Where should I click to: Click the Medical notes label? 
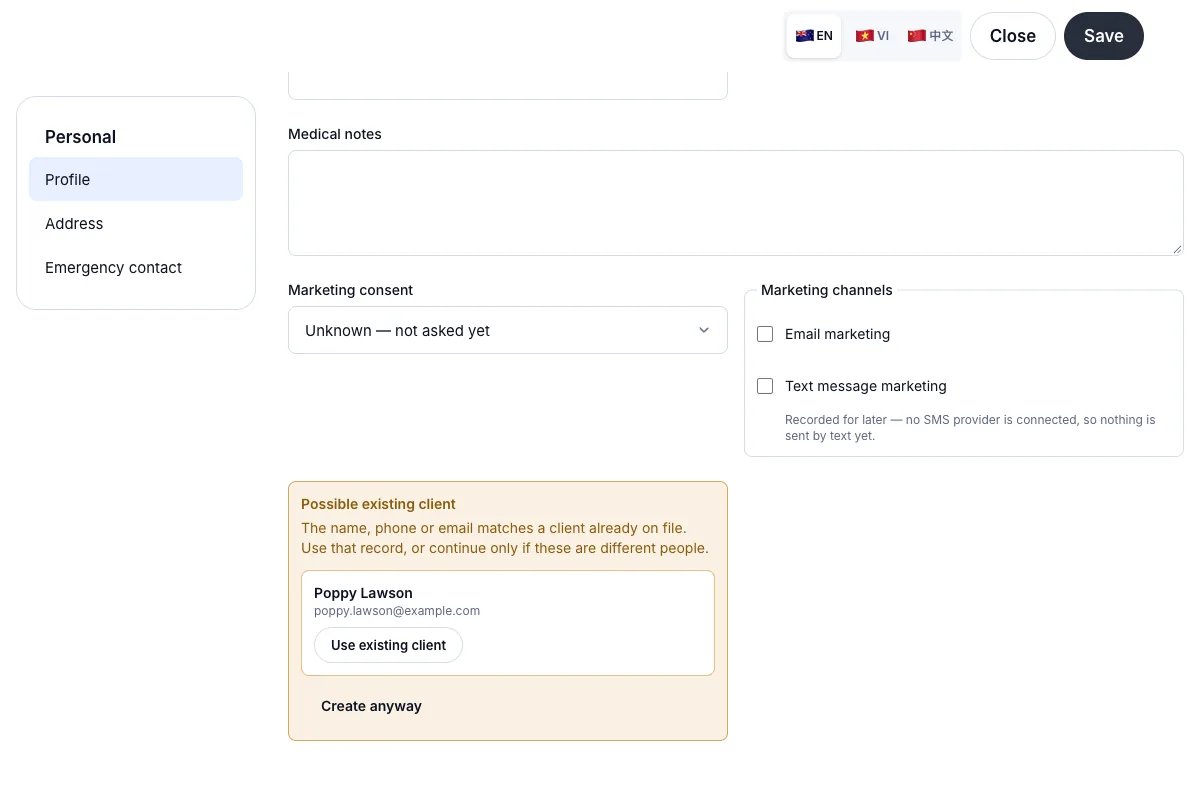point(334,134)
